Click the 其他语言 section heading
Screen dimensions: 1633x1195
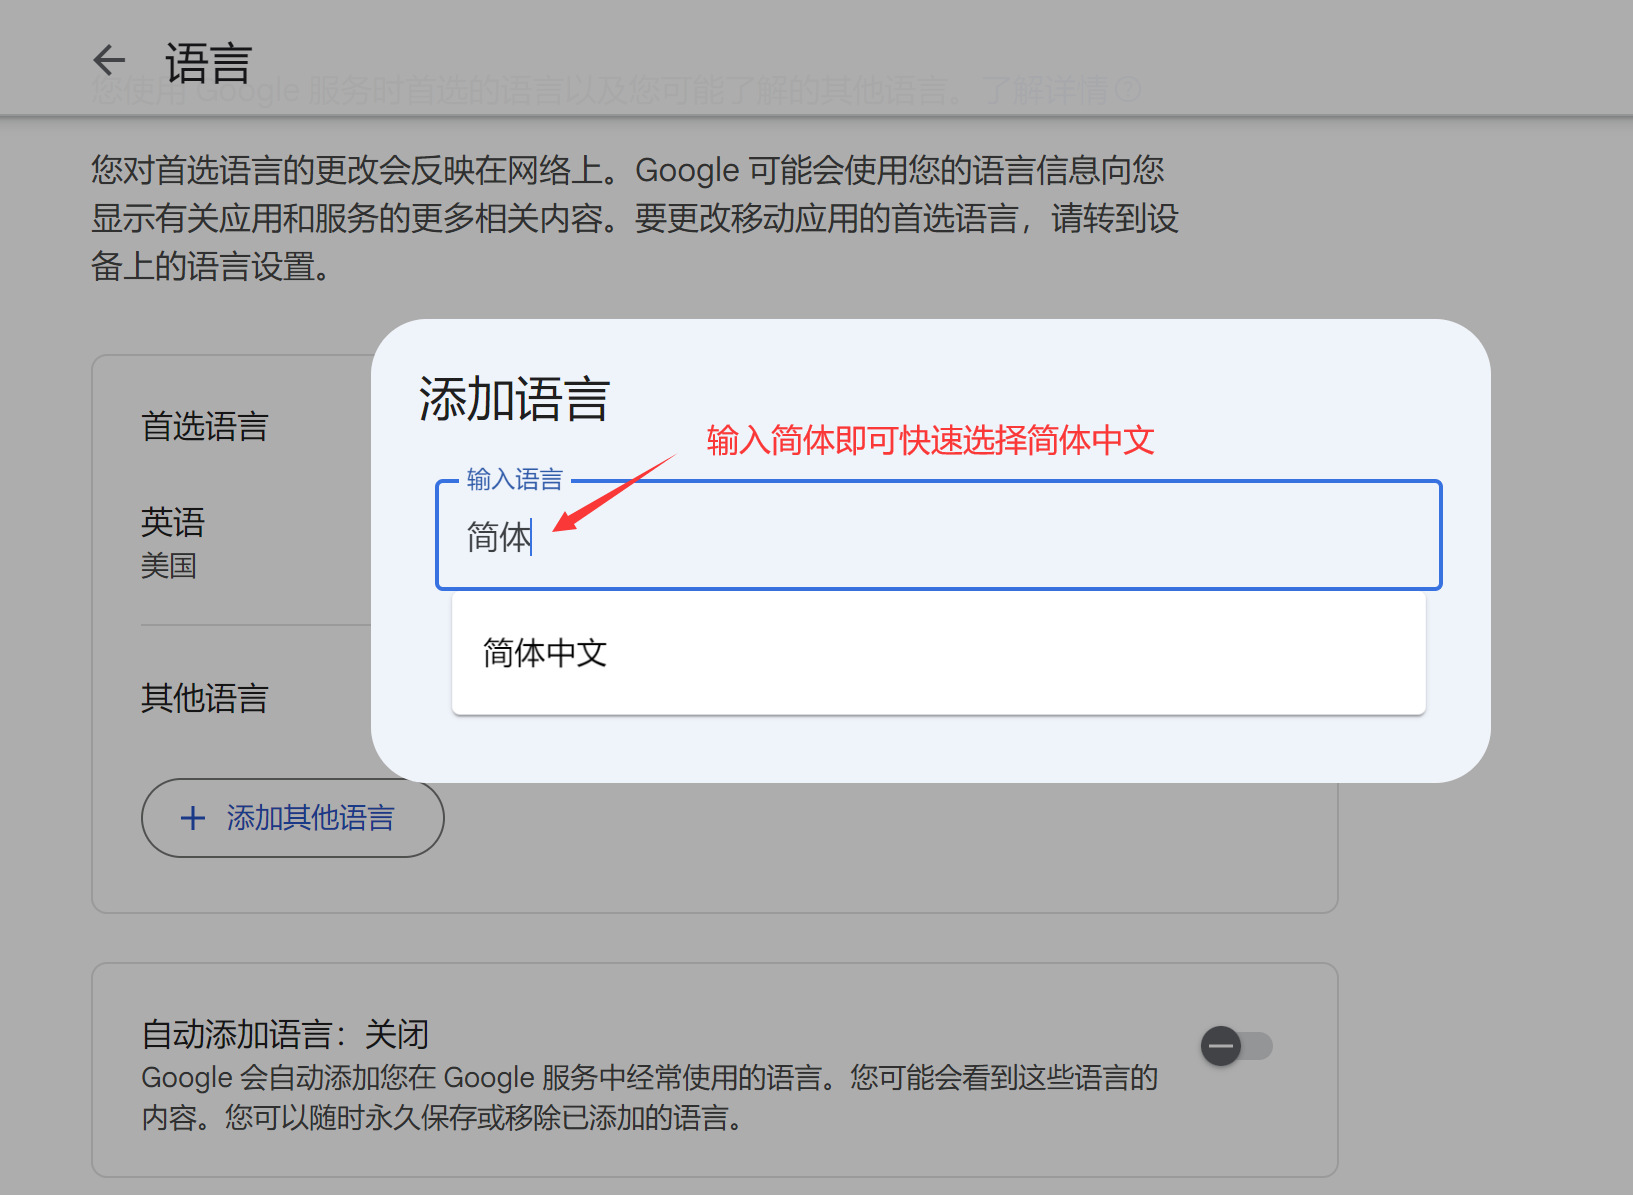(205, 698)
